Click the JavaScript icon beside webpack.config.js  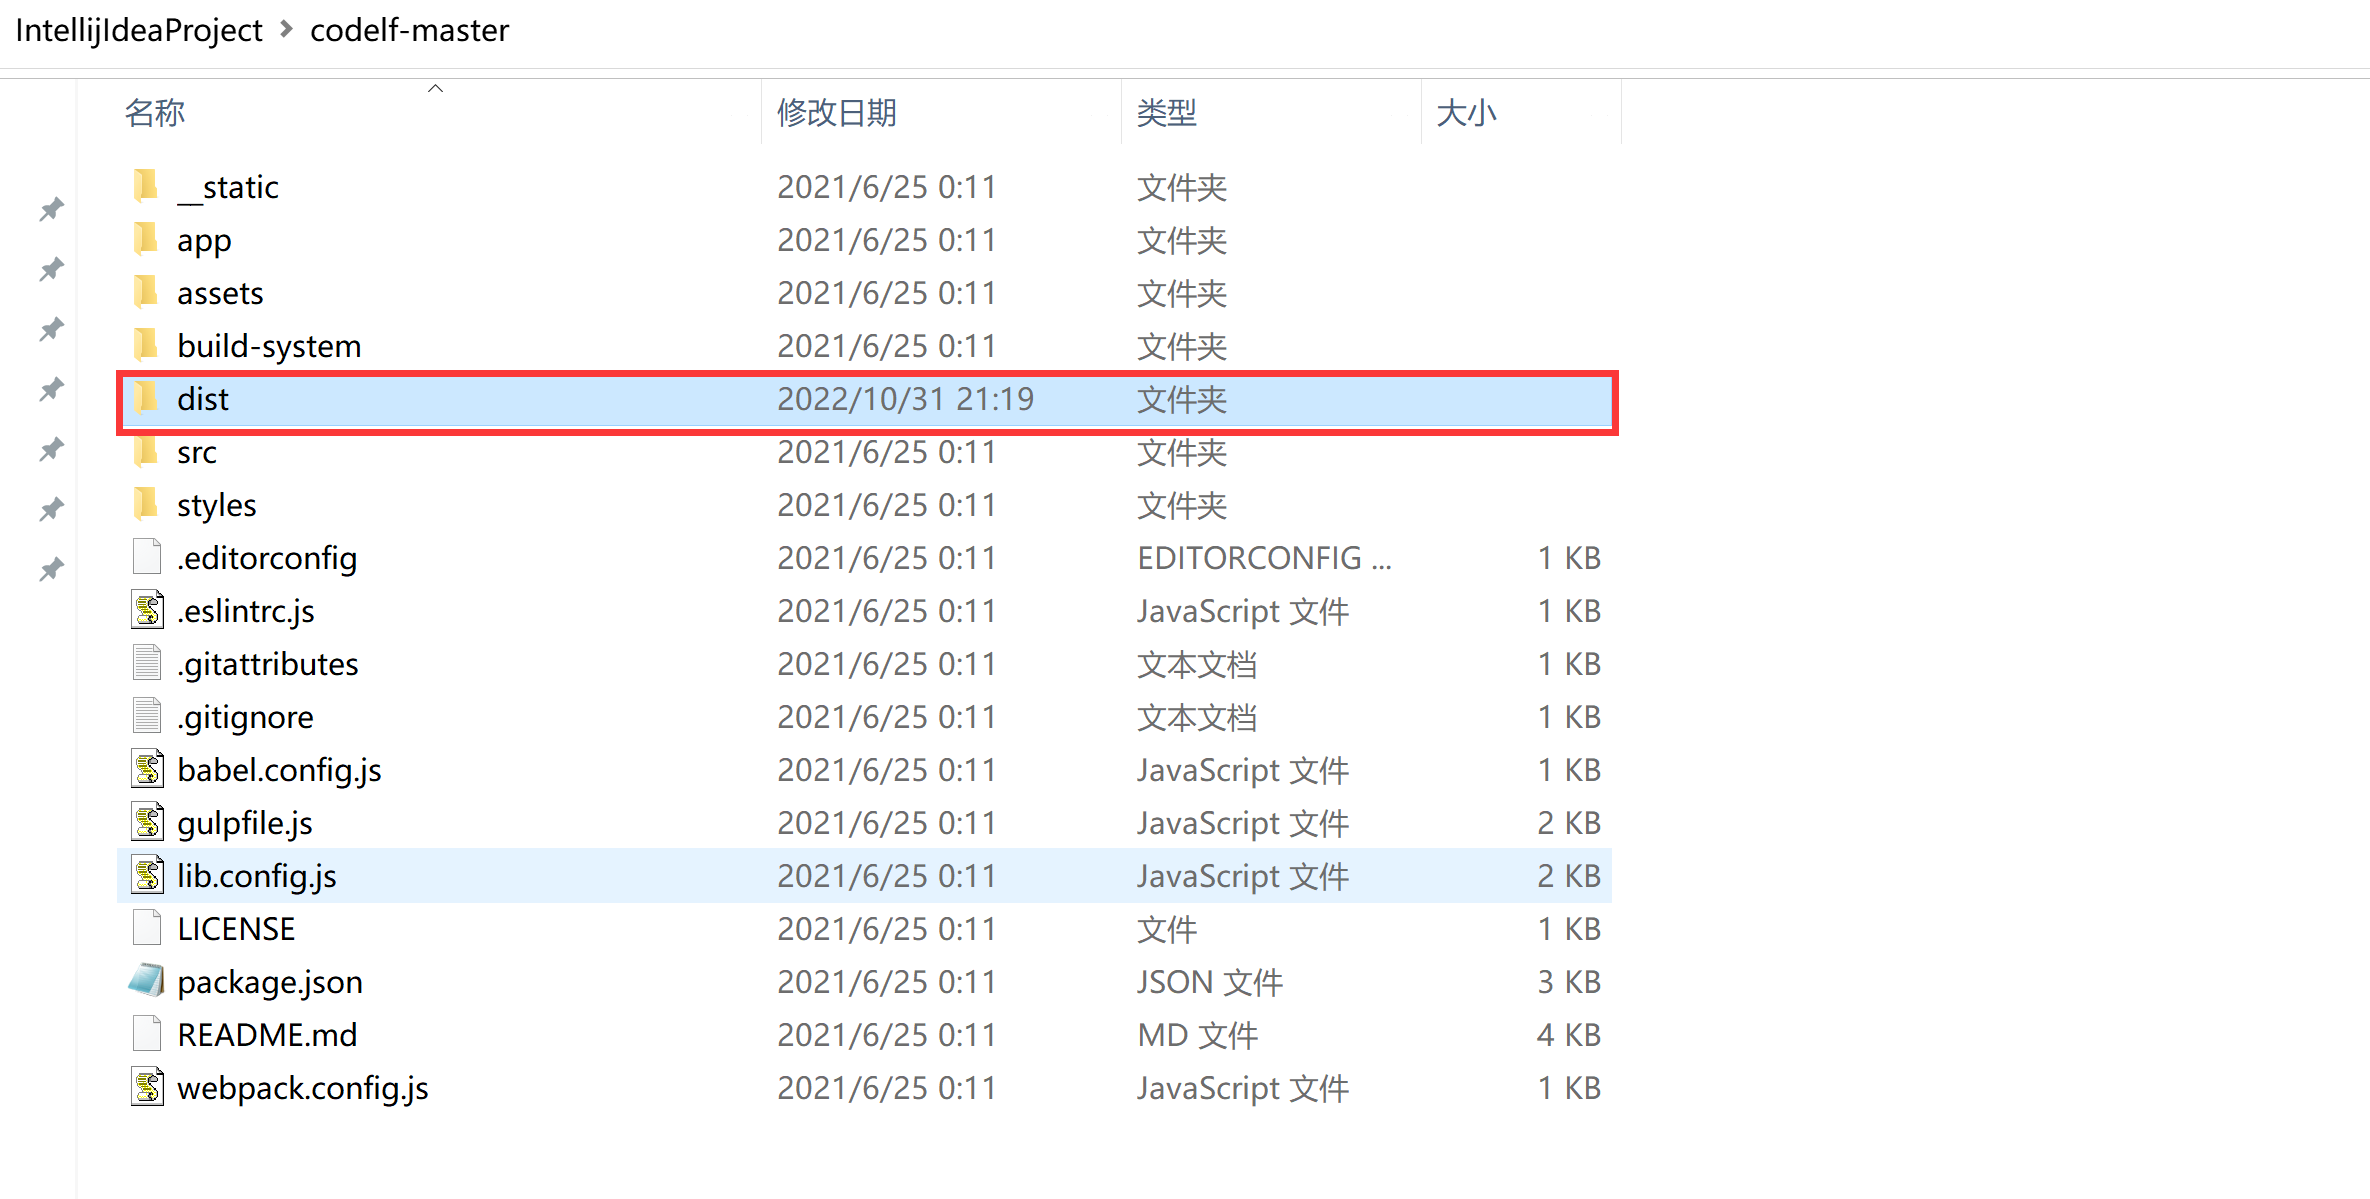pyautogui.click(x=147, y=1087)
